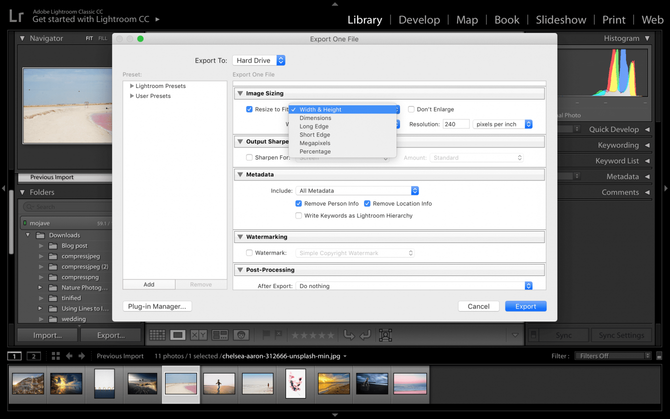670x419 pixels.
Task: Open People view face icon
Action: tap(241, 335)
